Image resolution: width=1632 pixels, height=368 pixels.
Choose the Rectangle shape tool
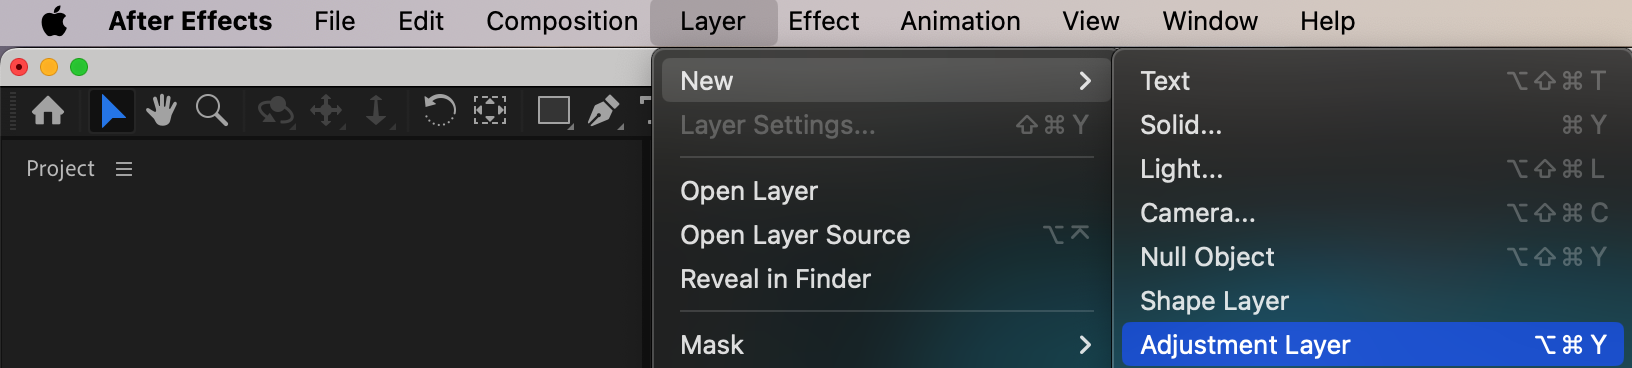(x=554, y=110)
